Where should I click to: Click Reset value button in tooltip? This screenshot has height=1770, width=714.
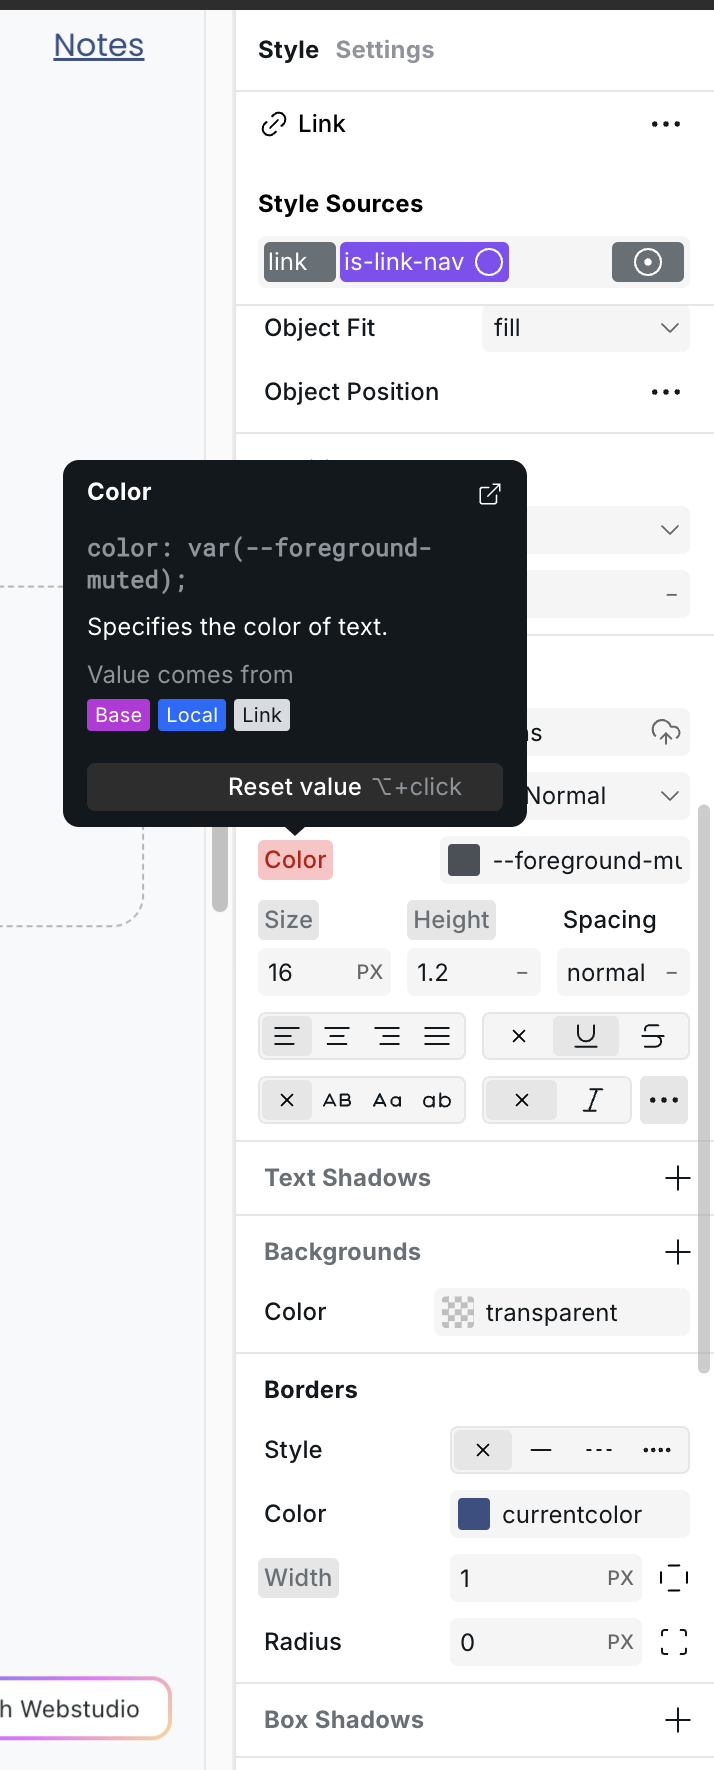click(295, 787)
